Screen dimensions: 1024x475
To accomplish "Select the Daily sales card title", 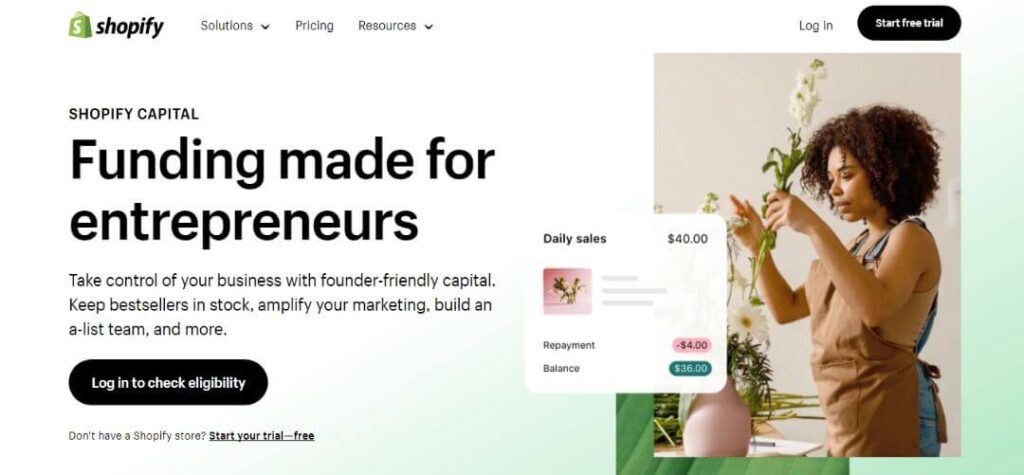I will click(575, 239).
